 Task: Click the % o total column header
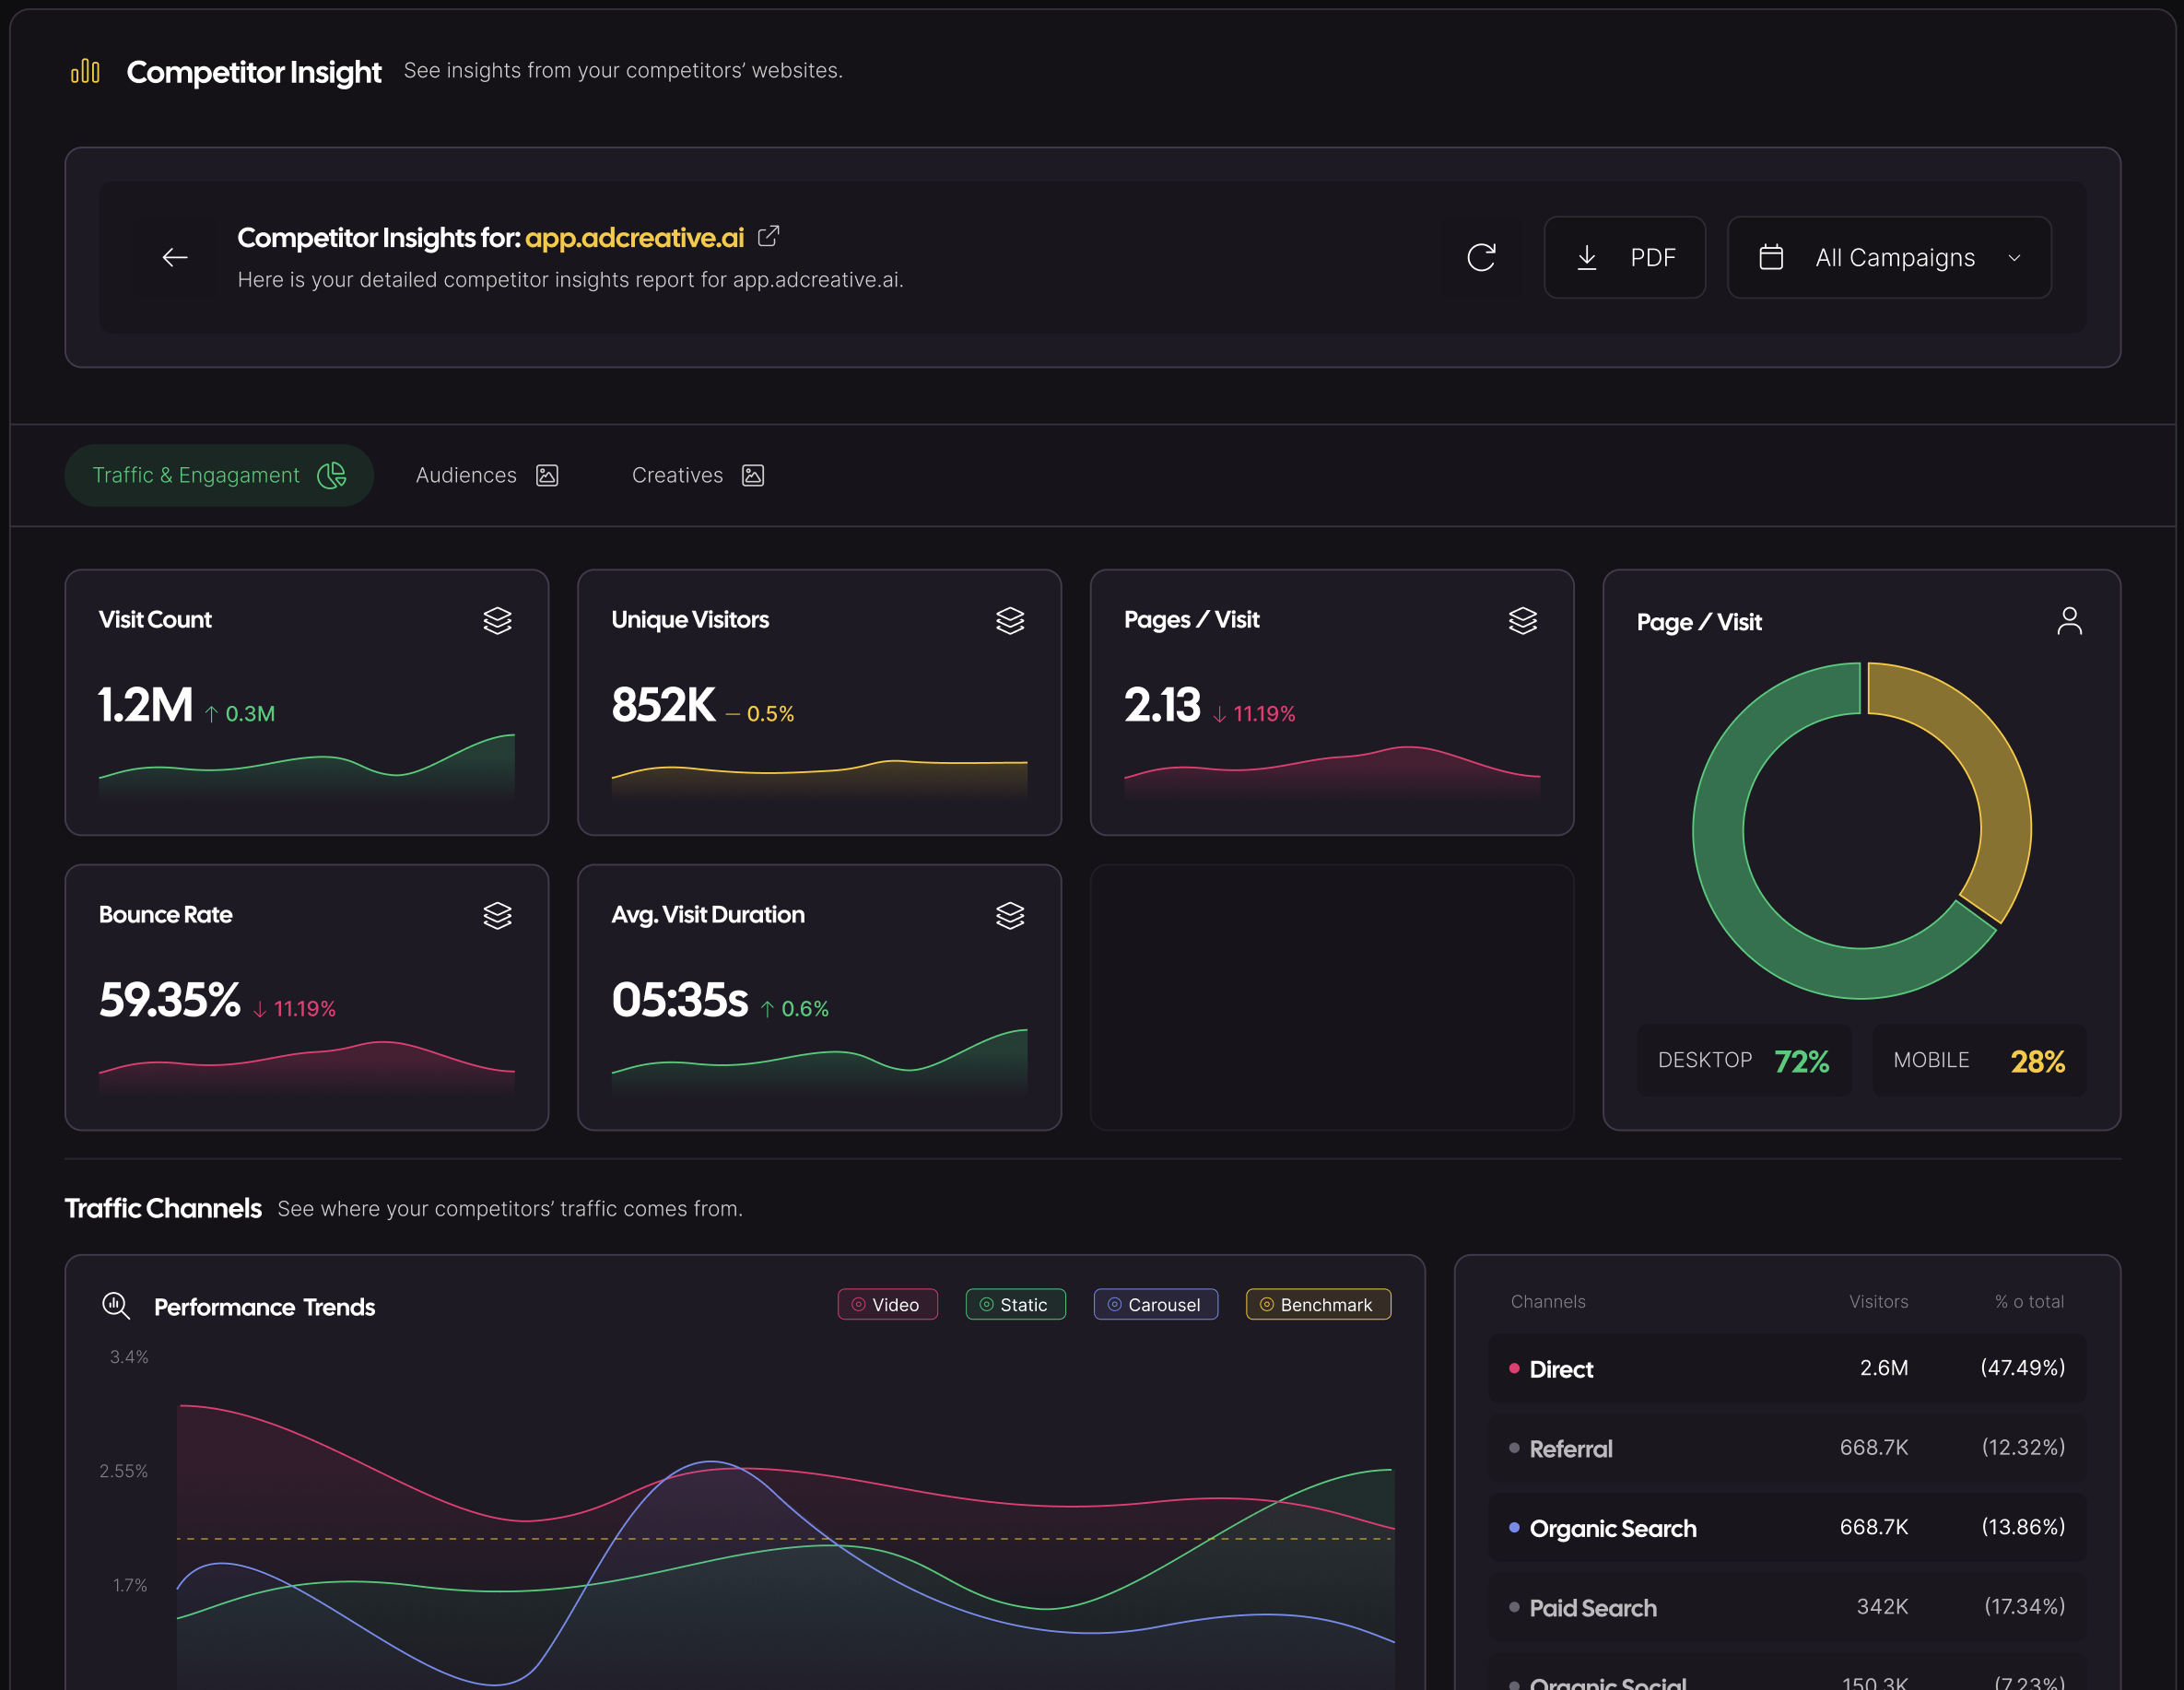click(x=2029, y=1302)
